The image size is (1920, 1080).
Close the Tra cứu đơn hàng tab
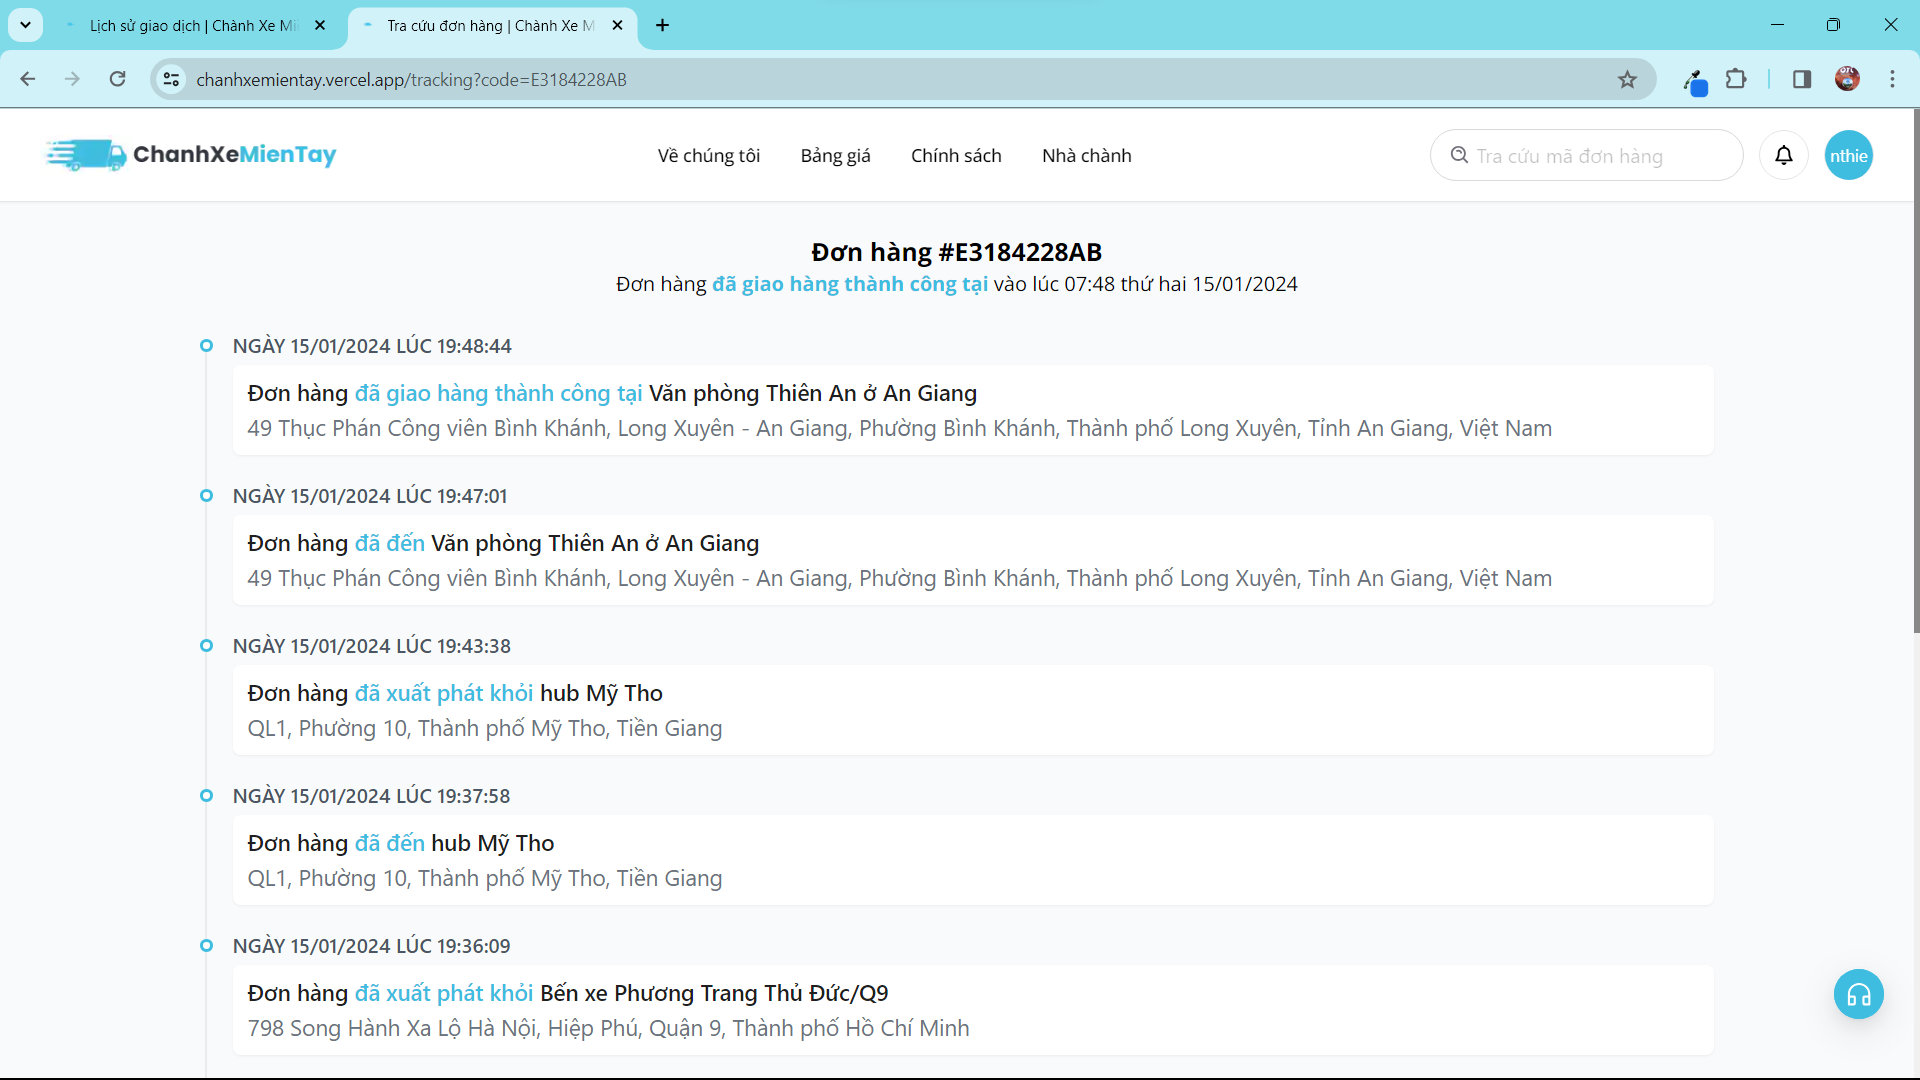pyautogui.click(x=617, y=26)
